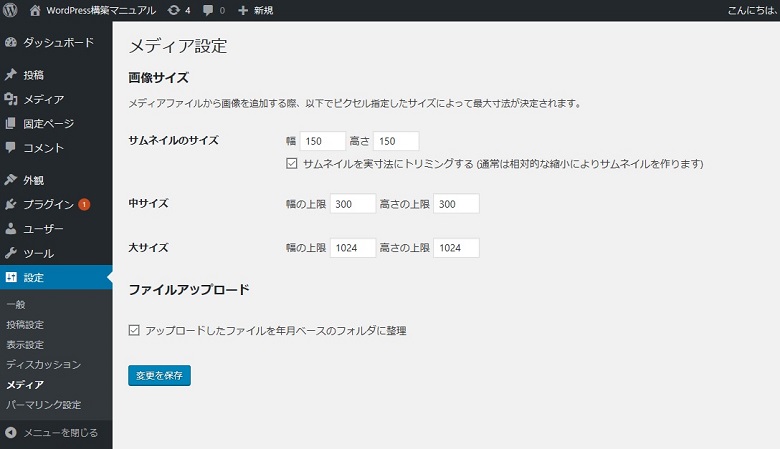
Task: Click the settings sliders icon beside 設定
Action: coord(11,277)
